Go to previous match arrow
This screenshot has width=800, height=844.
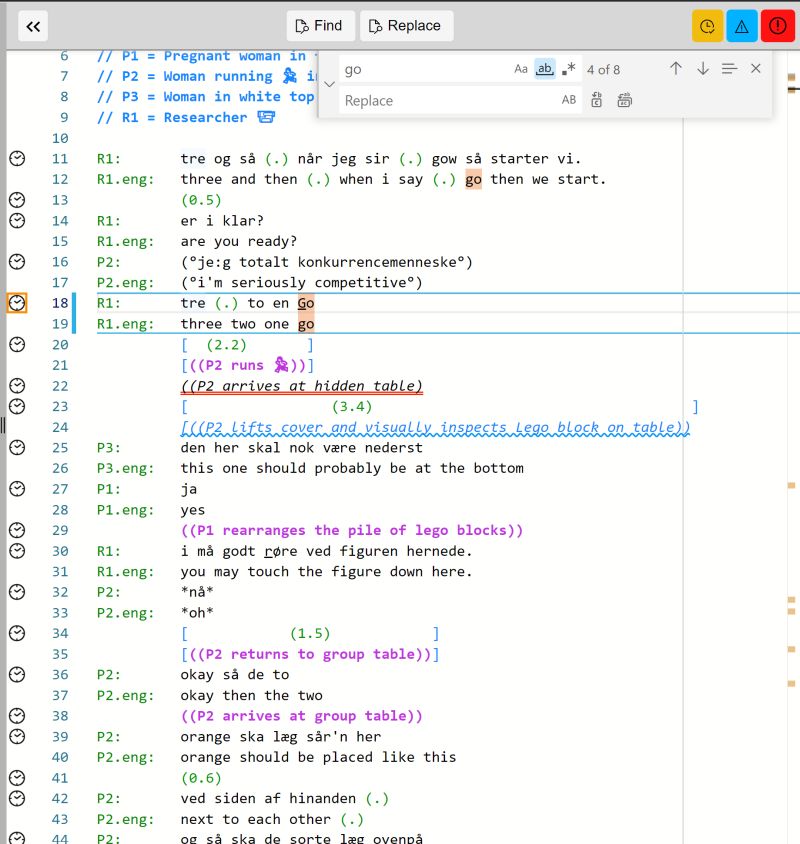click(x=676, y=69)
